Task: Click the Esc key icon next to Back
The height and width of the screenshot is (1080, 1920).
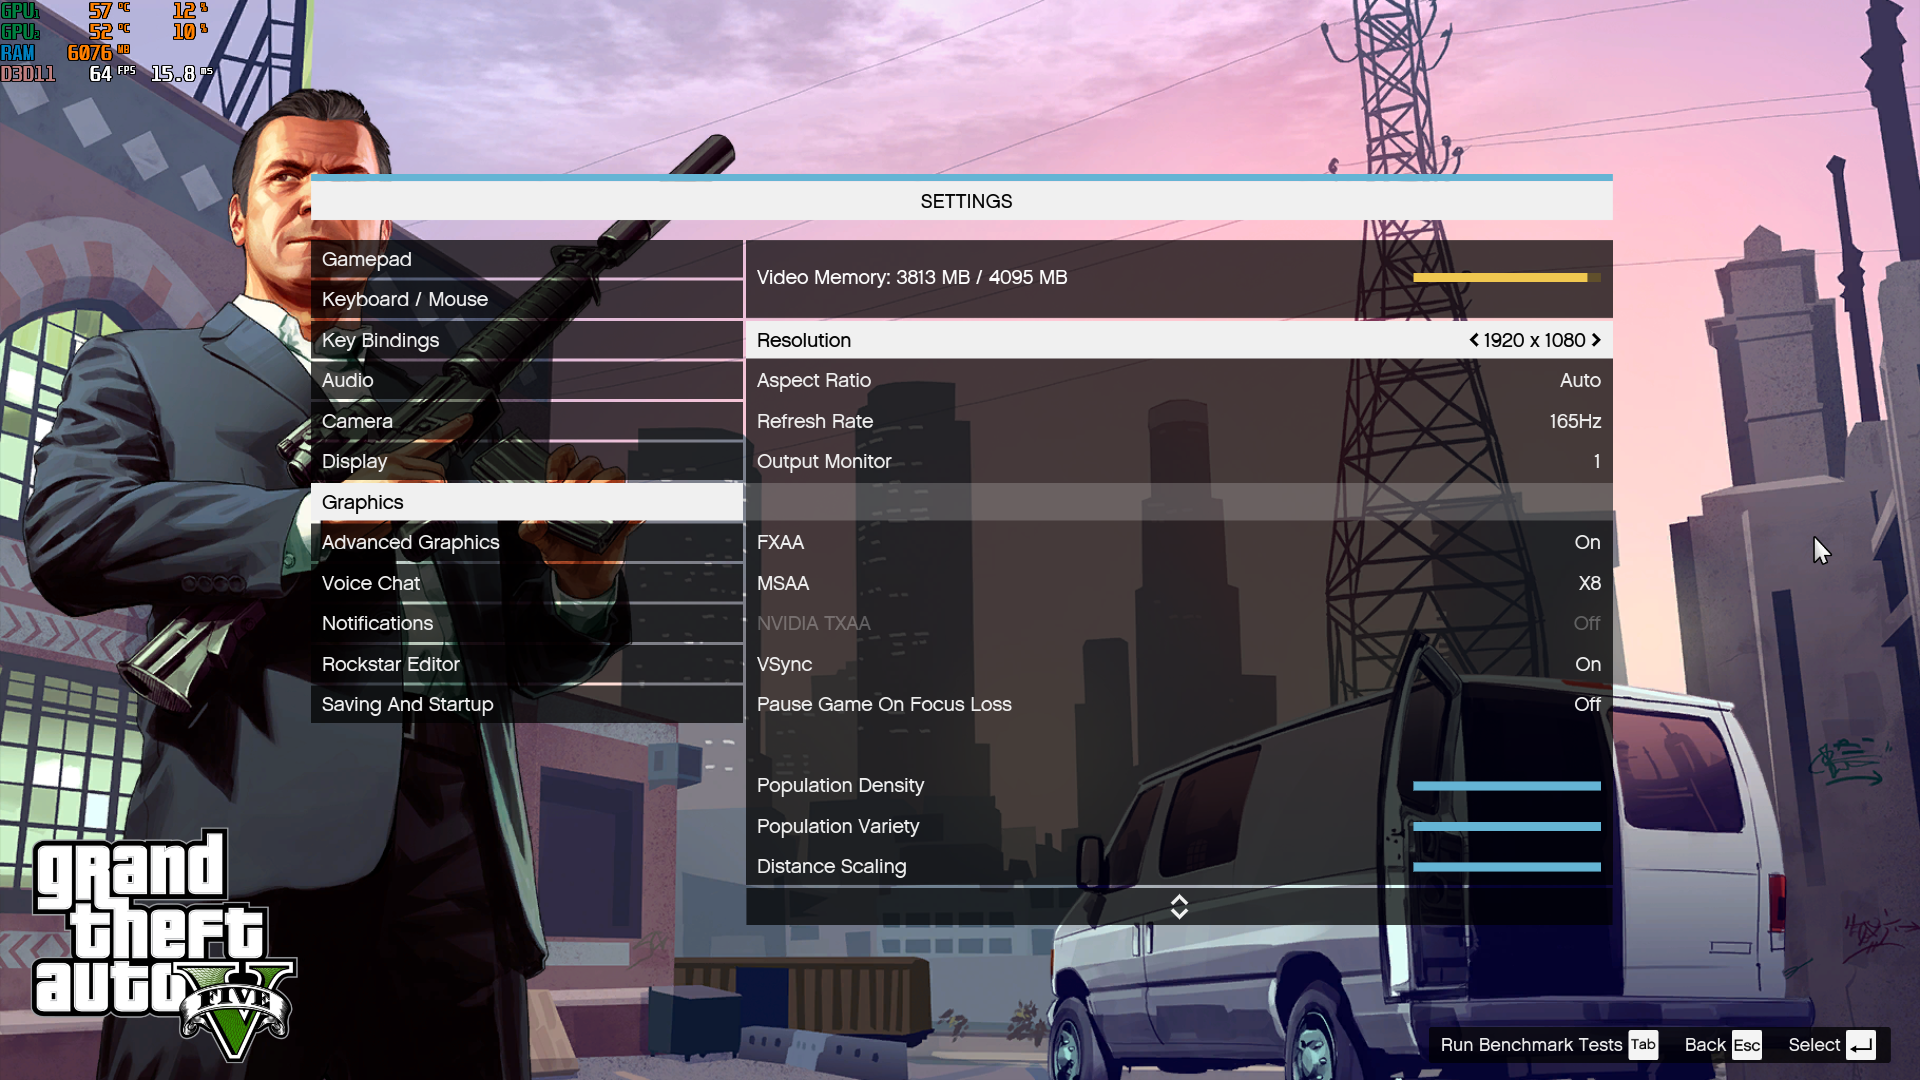Action: (1747, 1045)
